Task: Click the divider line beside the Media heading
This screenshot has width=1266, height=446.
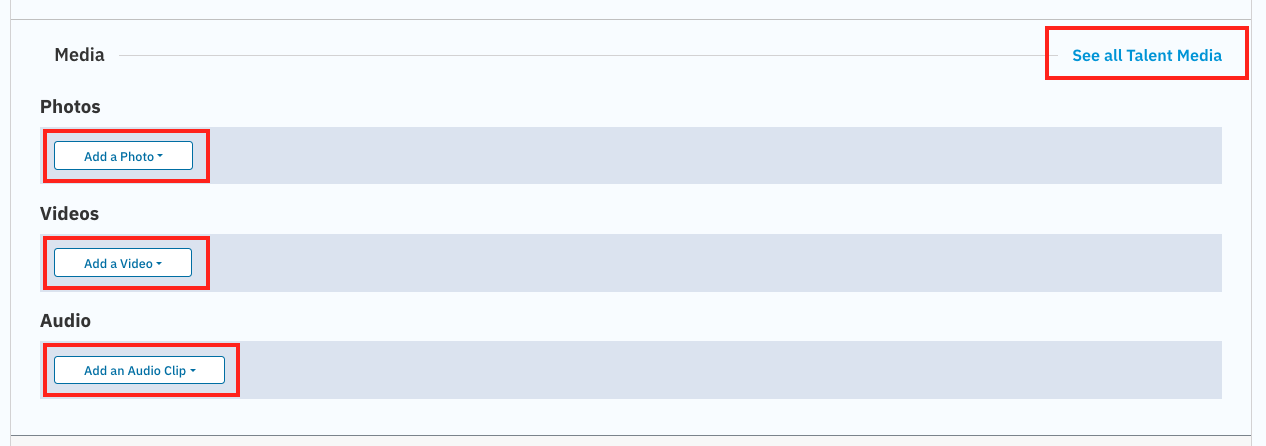Action: coord(580,56)
